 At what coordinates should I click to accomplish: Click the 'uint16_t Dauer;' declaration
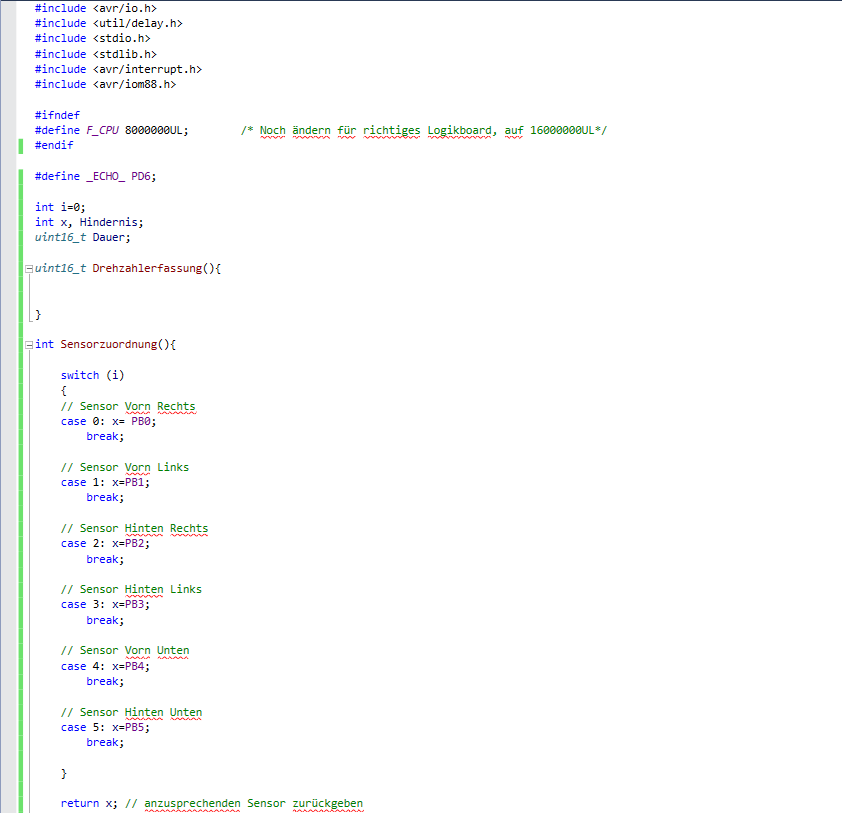[x=83, y=237]
